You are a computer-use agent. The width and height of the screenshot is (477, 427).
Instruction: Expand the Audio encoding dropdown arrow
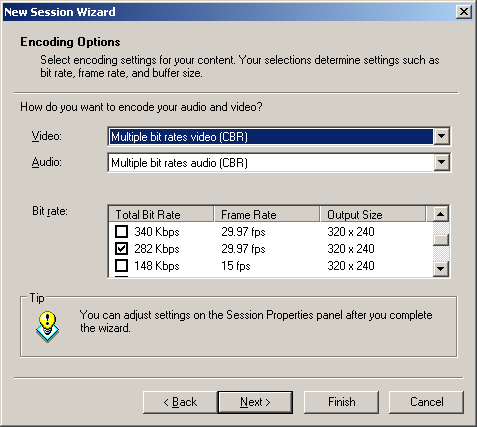coord(441,162)
